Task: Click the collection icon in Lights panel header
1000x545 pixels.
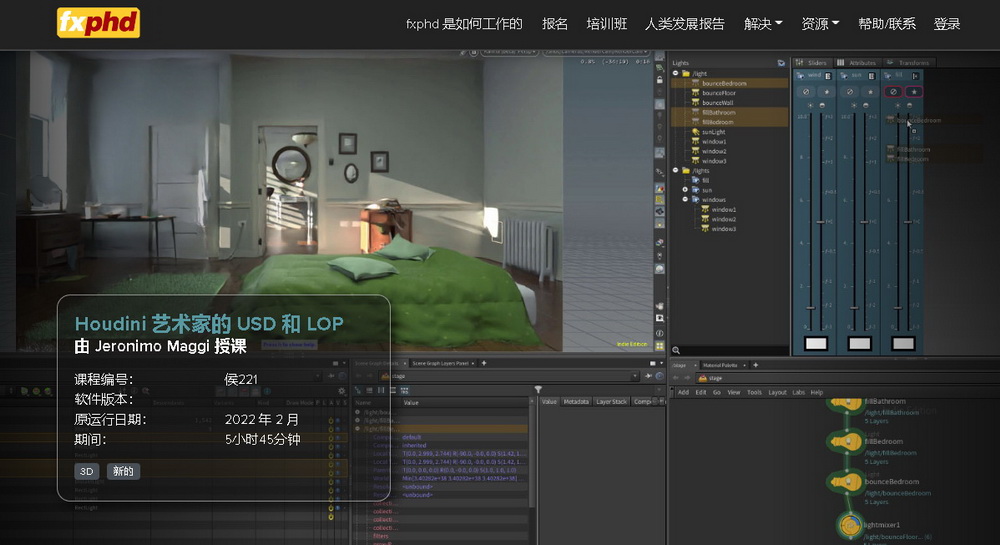Action: click(781, 62)
